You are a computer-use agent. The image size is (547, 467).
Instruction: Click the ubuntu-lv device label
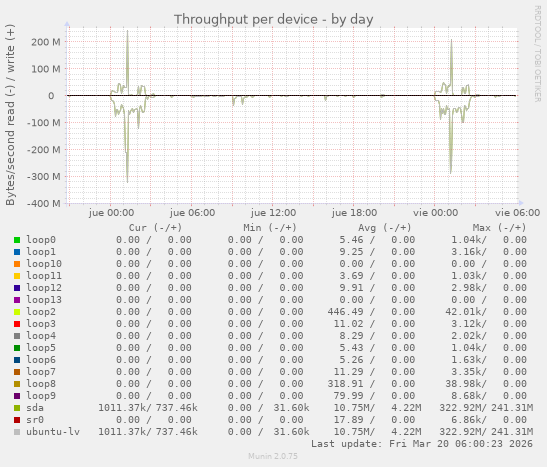[53, 431]
